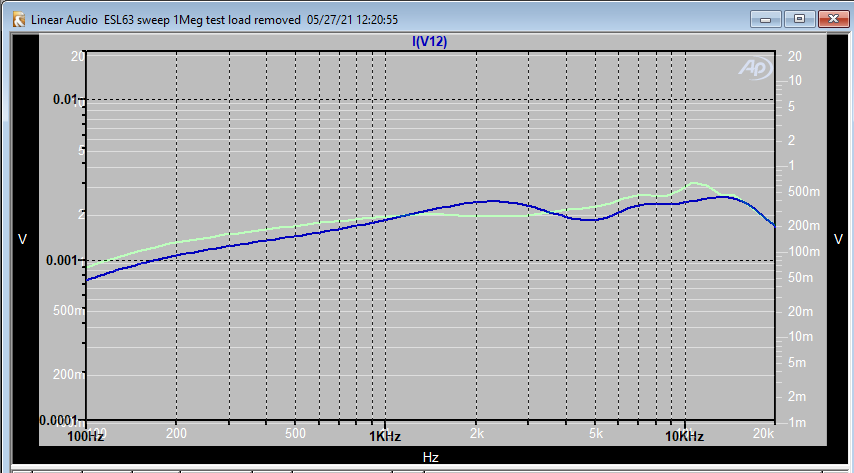Viewport: 854px width, 473px height.
Task: Maximize the plot window
Action: click(x=799, y=19)
